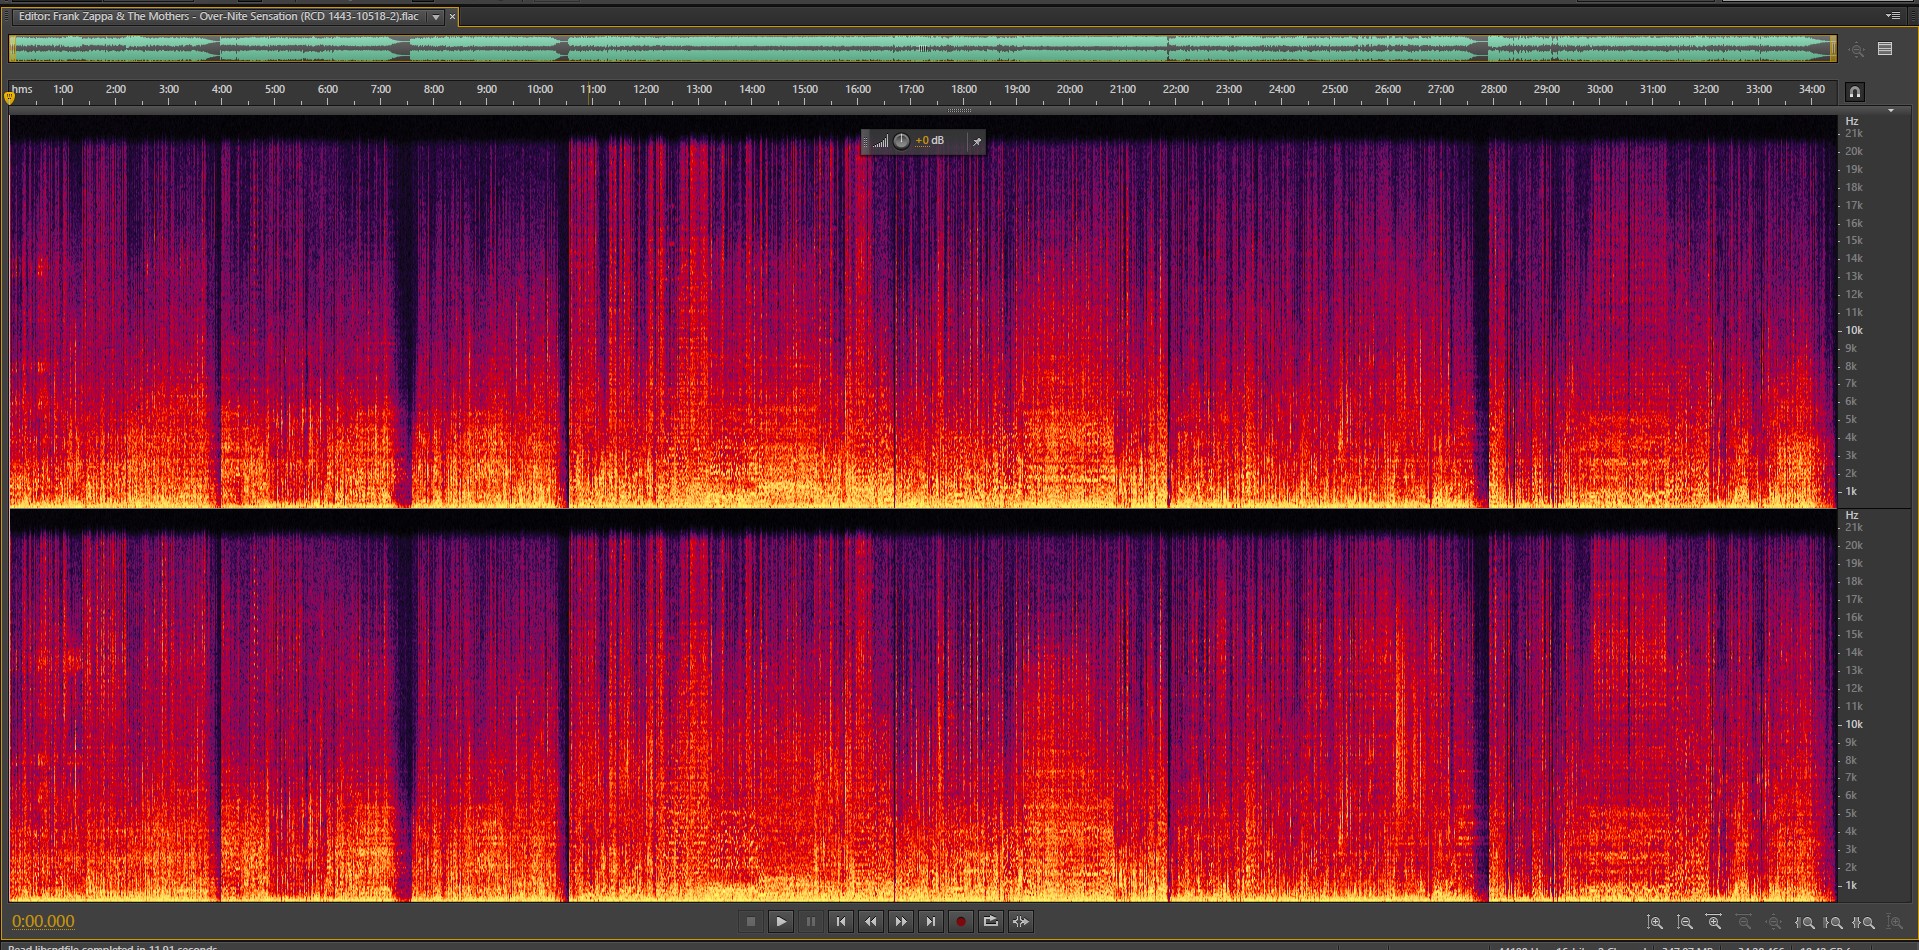Zoom in at the selection in point

coord(1805,923)
